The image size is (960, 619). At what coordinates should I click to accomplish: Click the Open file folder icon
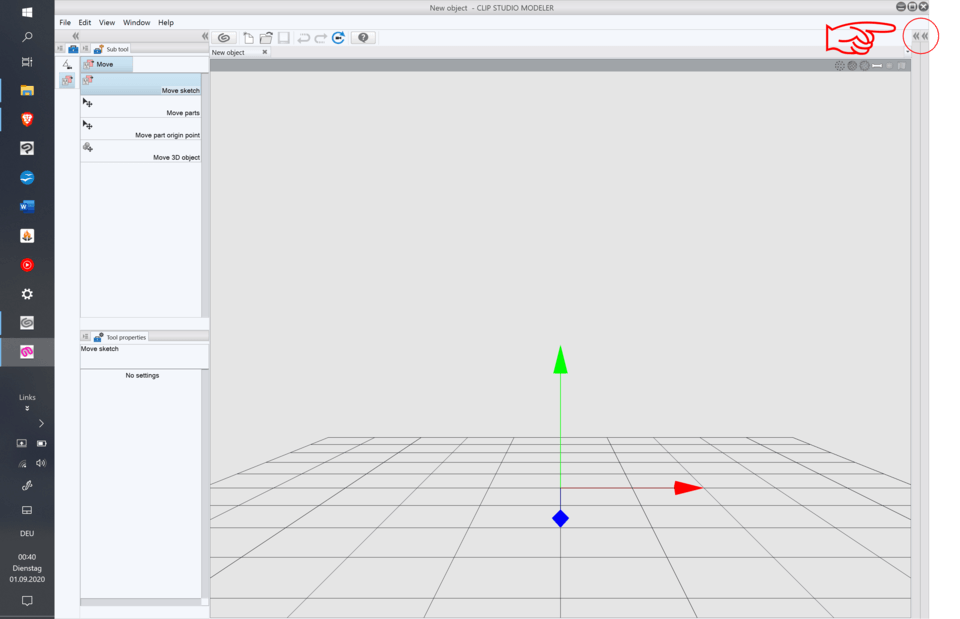266,38
